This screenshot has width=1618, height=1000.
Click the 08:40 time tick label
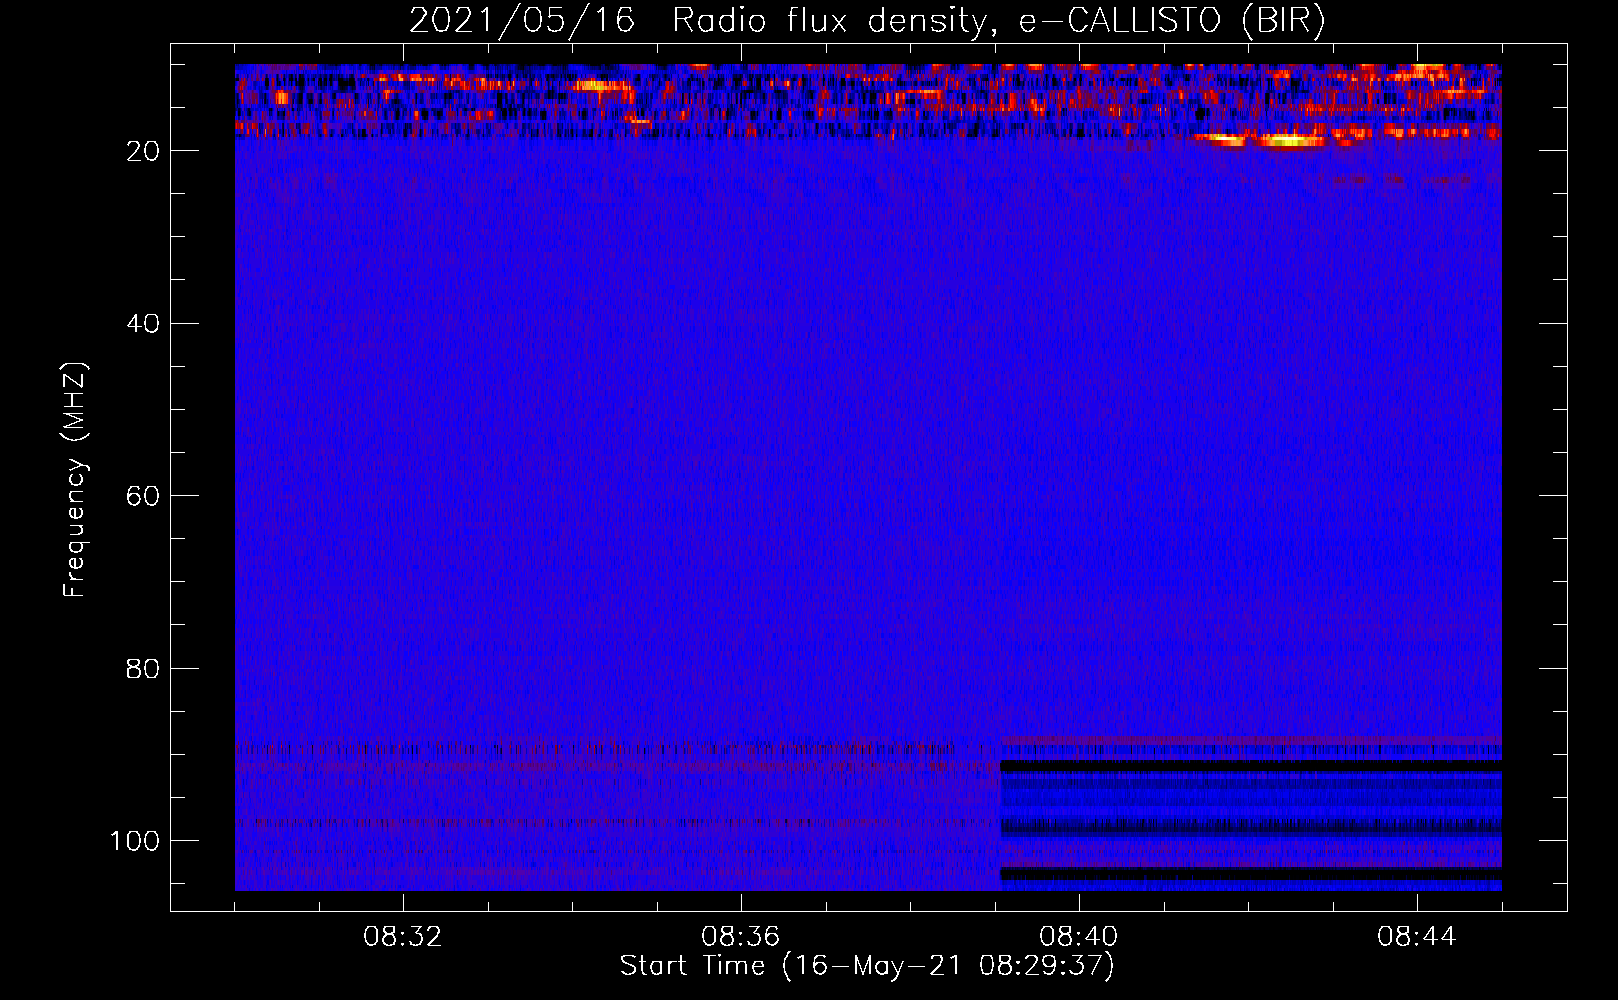click(1079, 937)
